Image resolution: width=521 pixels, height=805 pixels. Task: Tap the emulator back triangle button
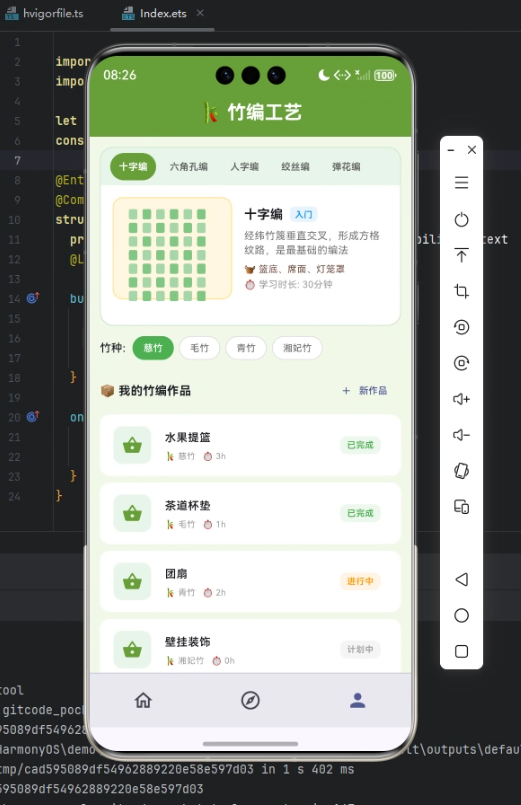tap(461, 580)
